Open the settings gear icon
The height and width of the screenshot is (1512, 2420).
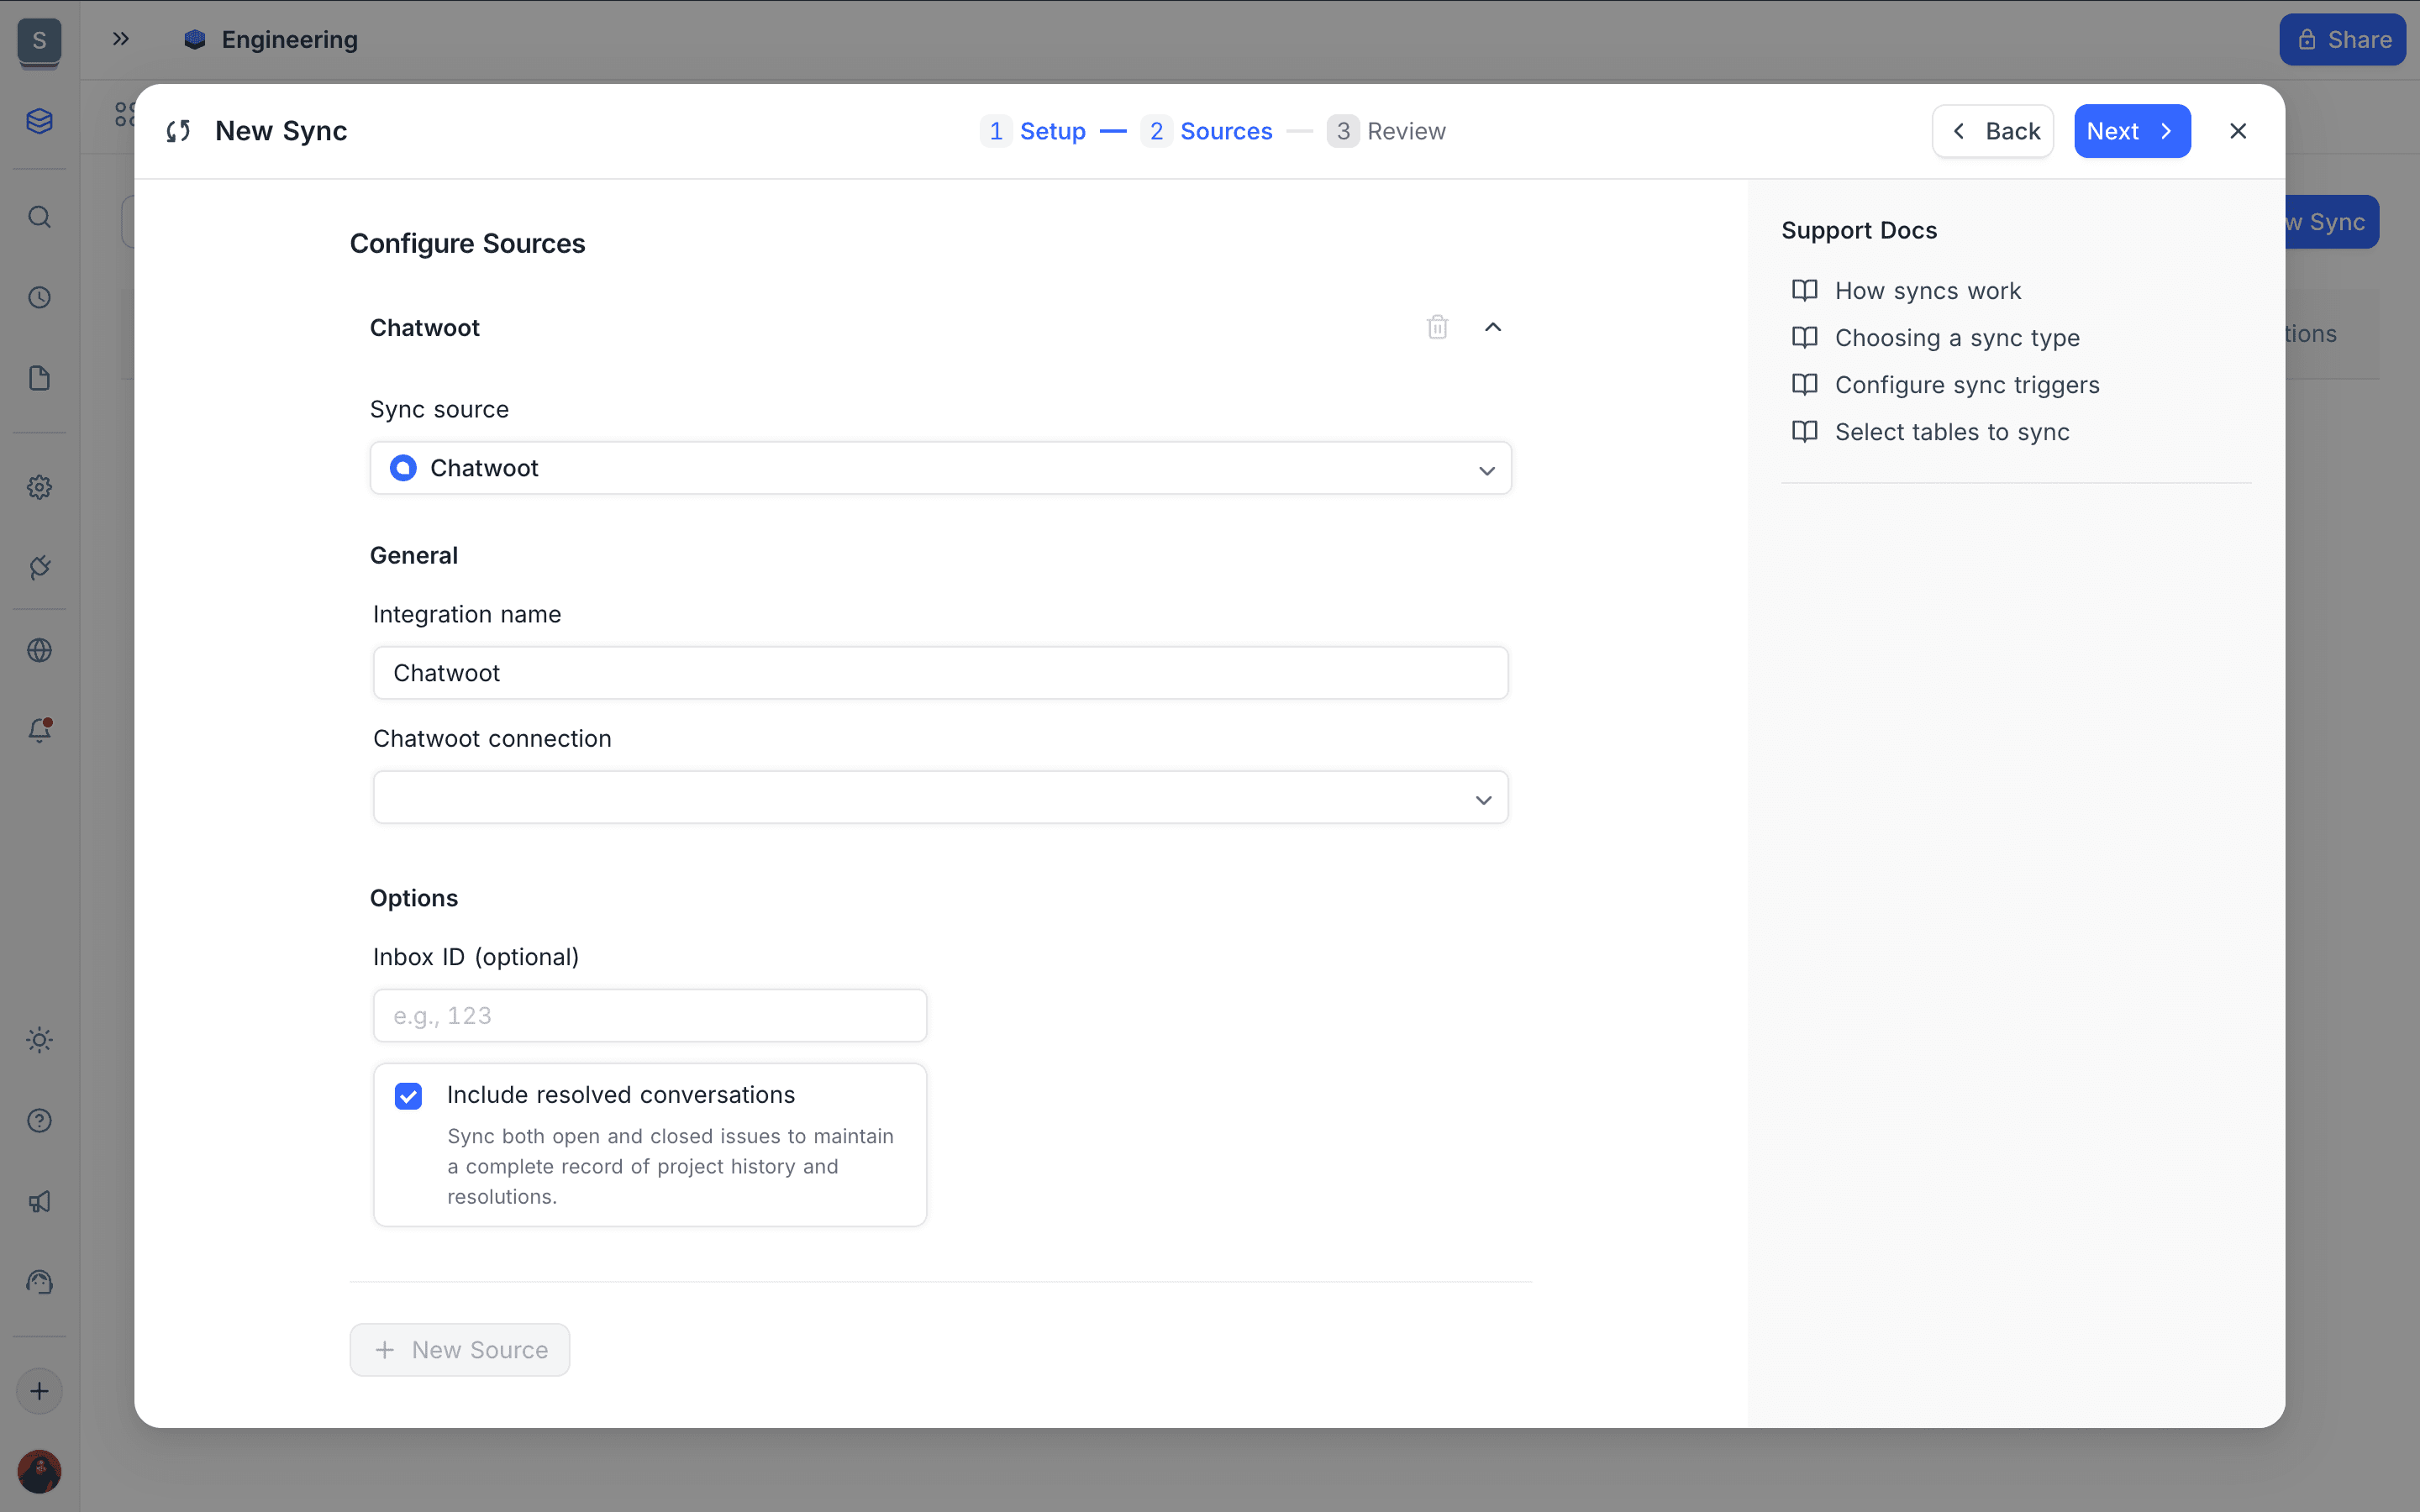(x=40, y=487)
